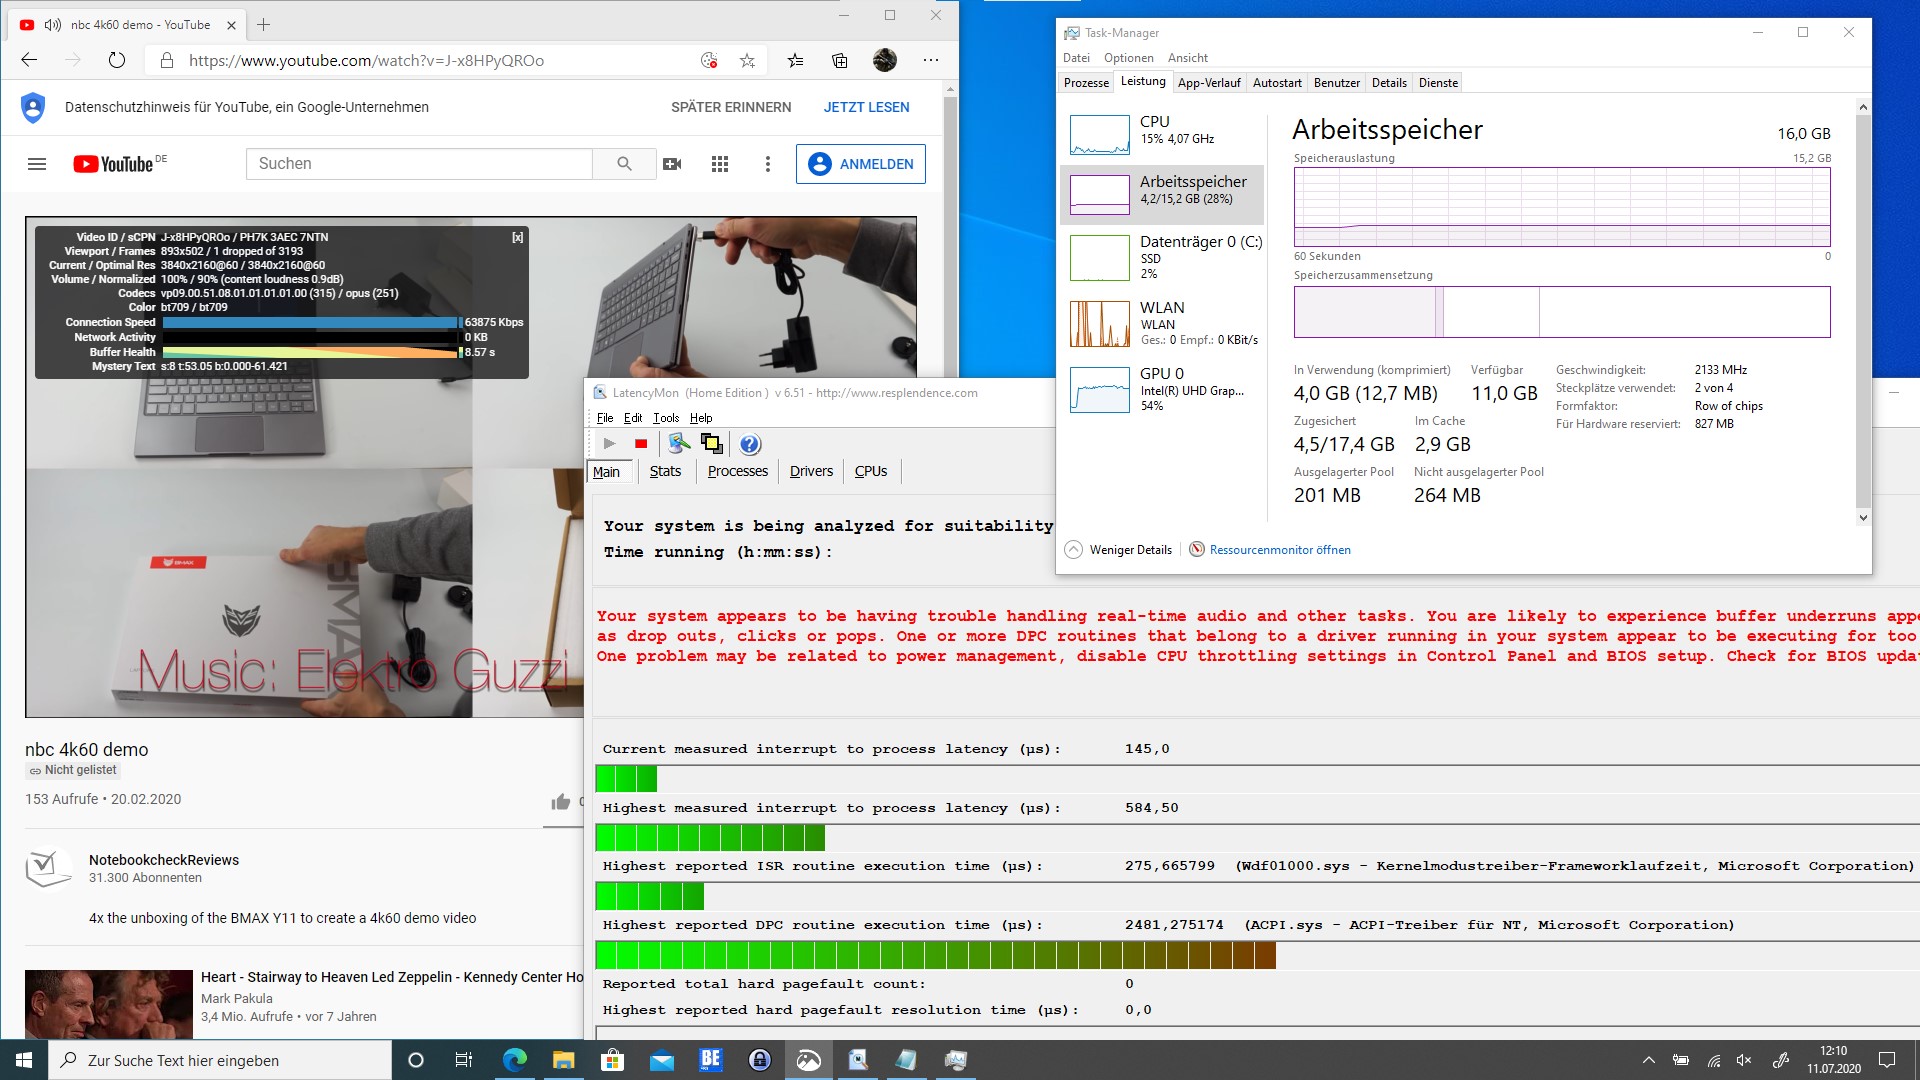The width and height of the screenshot is (1920, 1080).
Task: Click the yellow overlapping squares toolbar icon
Action: [711, 444]
